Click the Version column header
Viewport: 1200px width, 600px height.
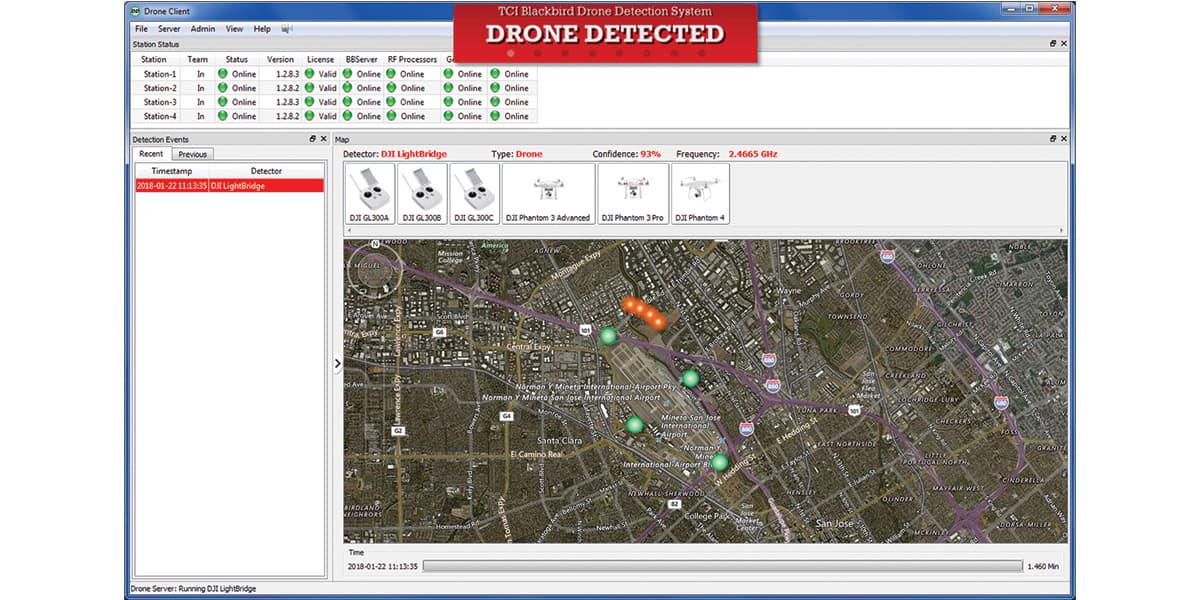click(x=281, y=60)
